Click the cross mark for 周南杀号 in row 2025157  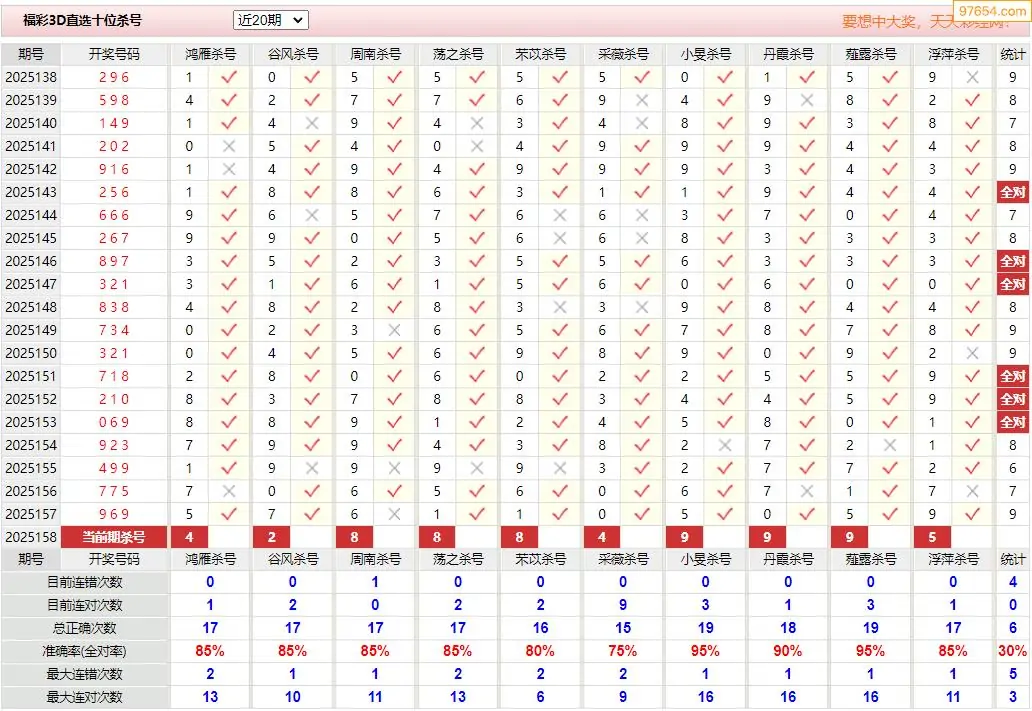click(x=394, y=514)
